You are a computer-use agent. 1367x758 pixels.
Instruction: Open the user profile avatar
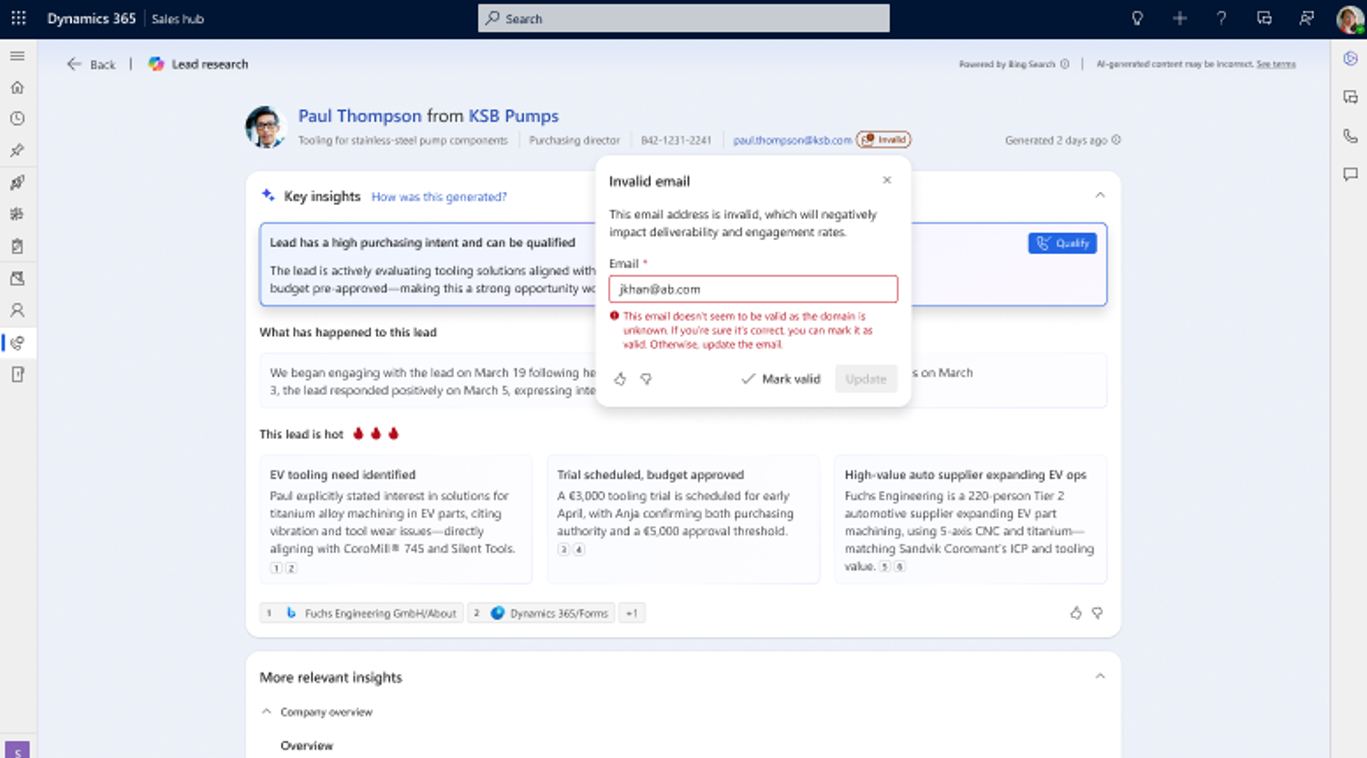pyautogui.click(x=1349, y=19)
